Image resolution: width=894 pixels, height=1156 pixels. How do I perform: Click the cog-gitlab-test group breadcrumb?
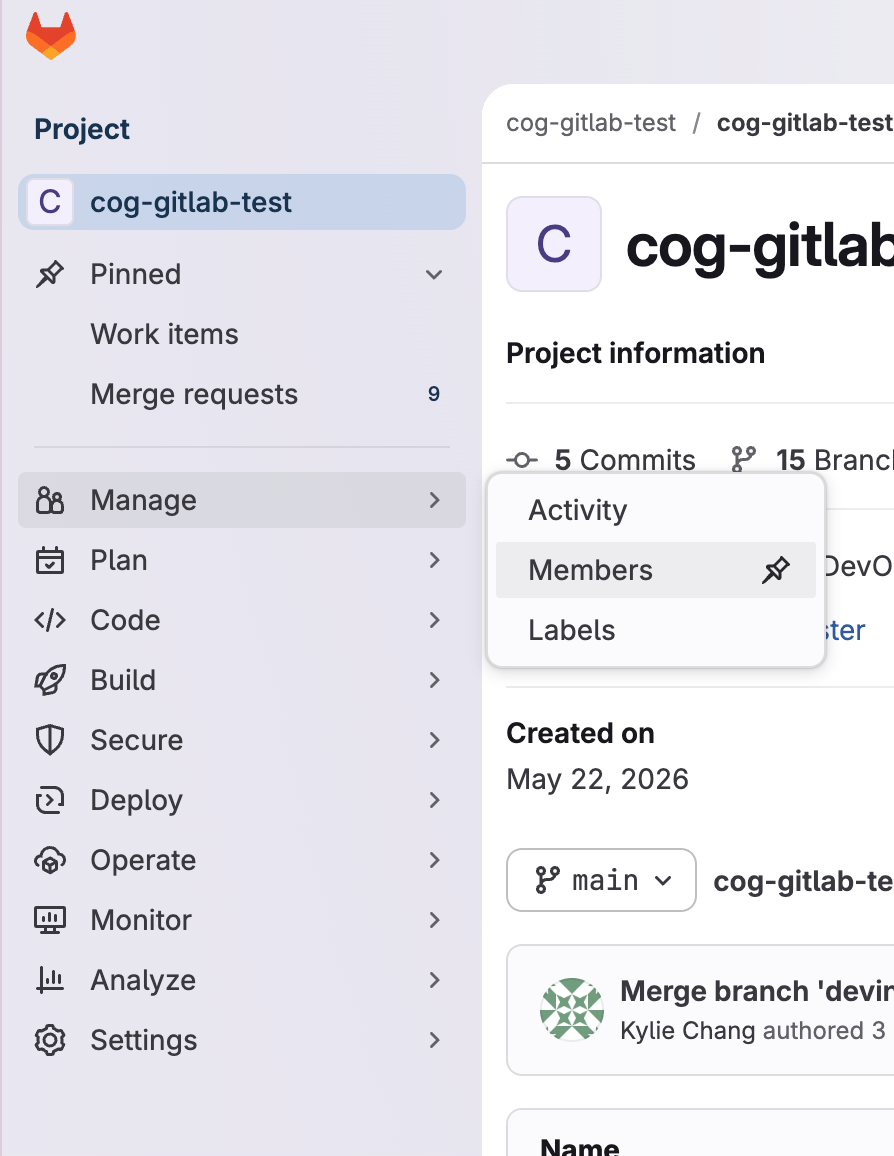[x=591, y=122]
